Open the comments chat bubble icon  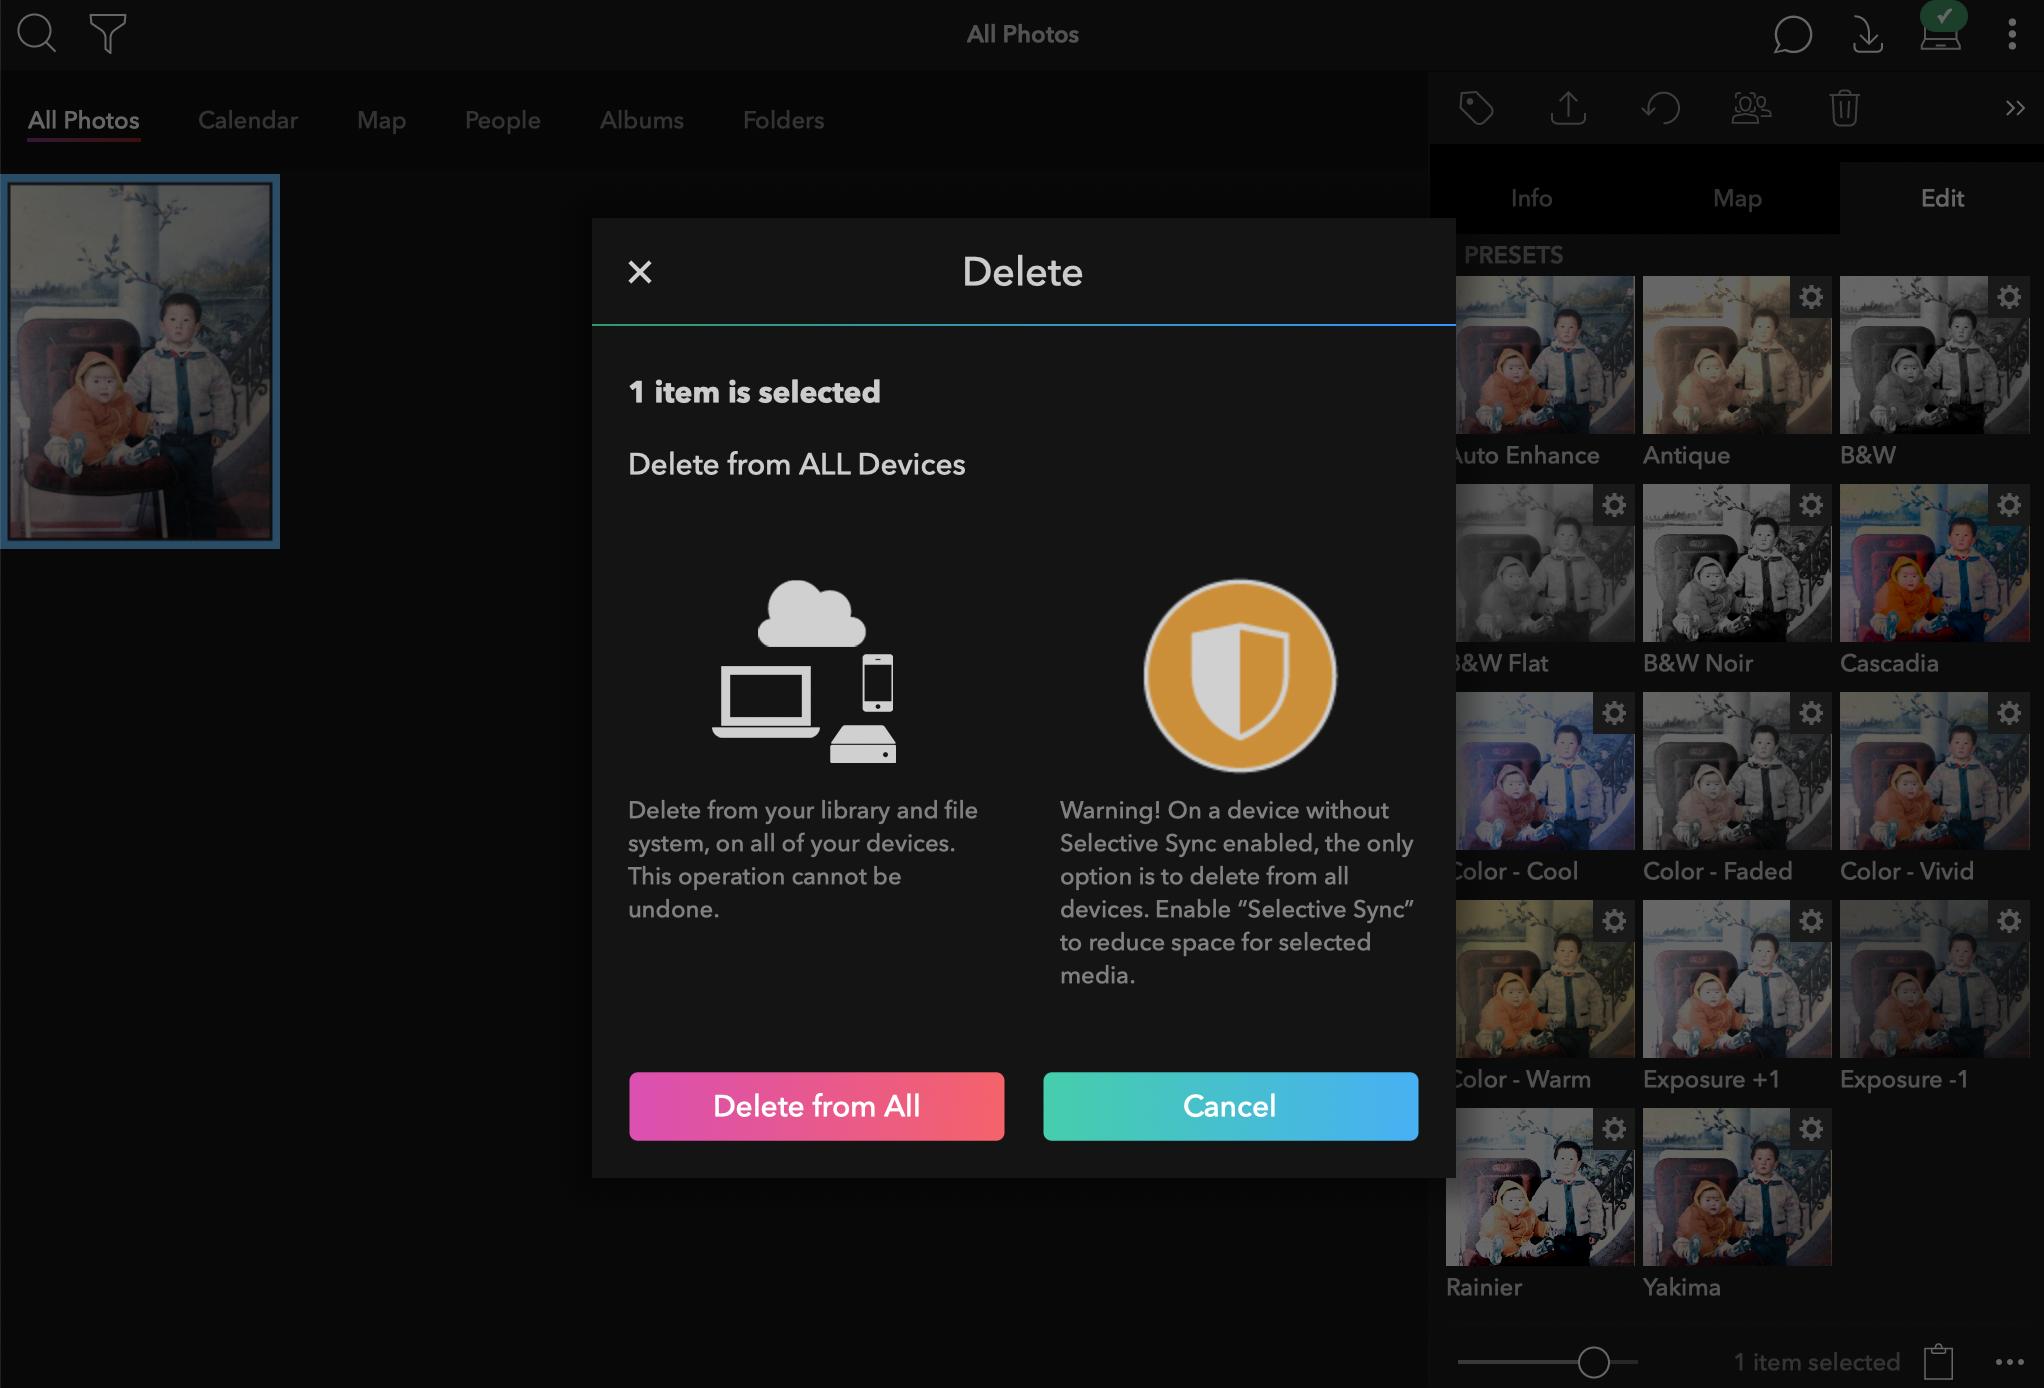pyautogui.click(x=1792, y=35)
